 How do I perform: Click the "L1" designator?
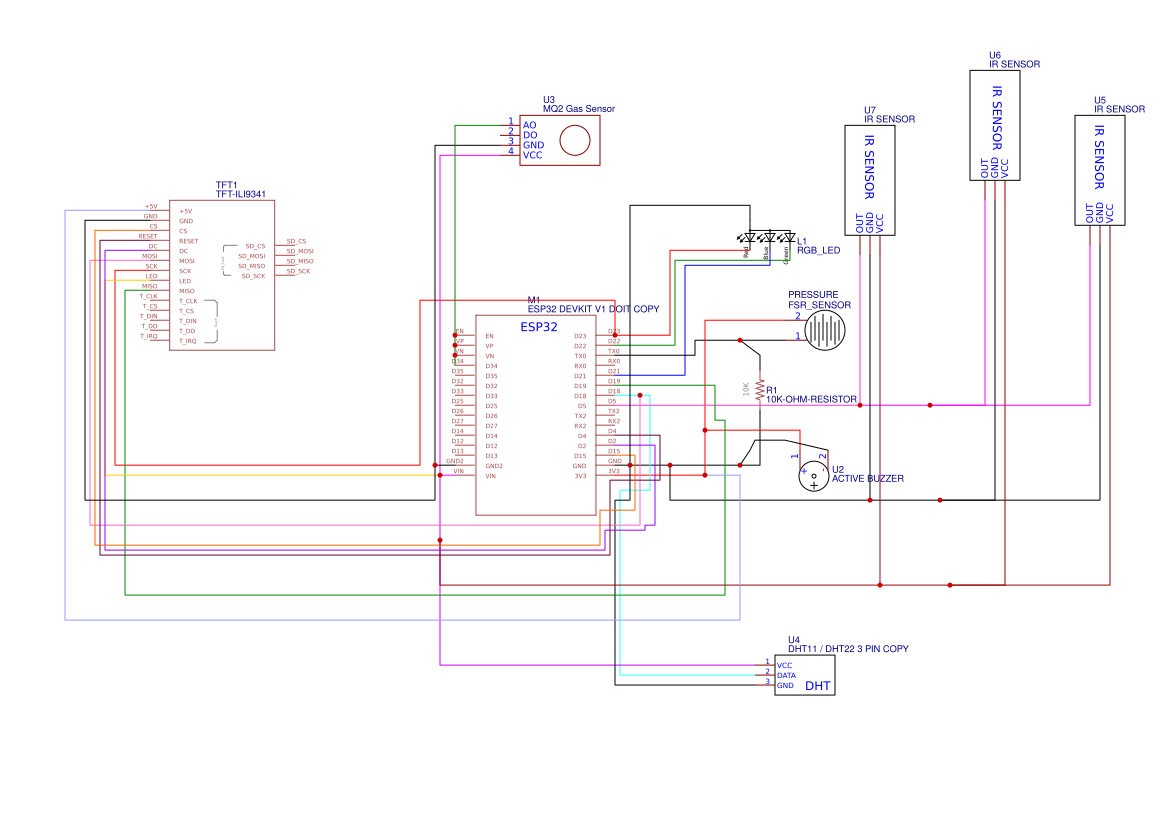(x=802, y=241)
